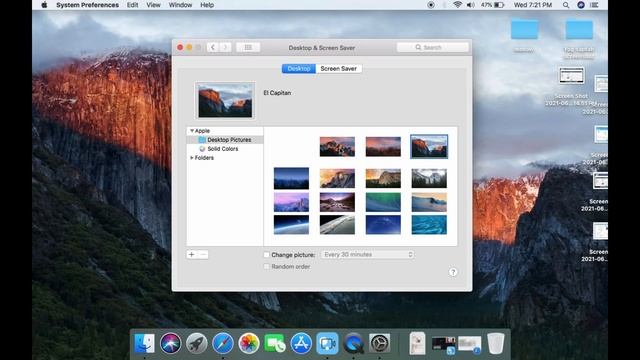Click the toolbar forward arrow
Screen dimensions: 640x360
click(x=225, y=47)
